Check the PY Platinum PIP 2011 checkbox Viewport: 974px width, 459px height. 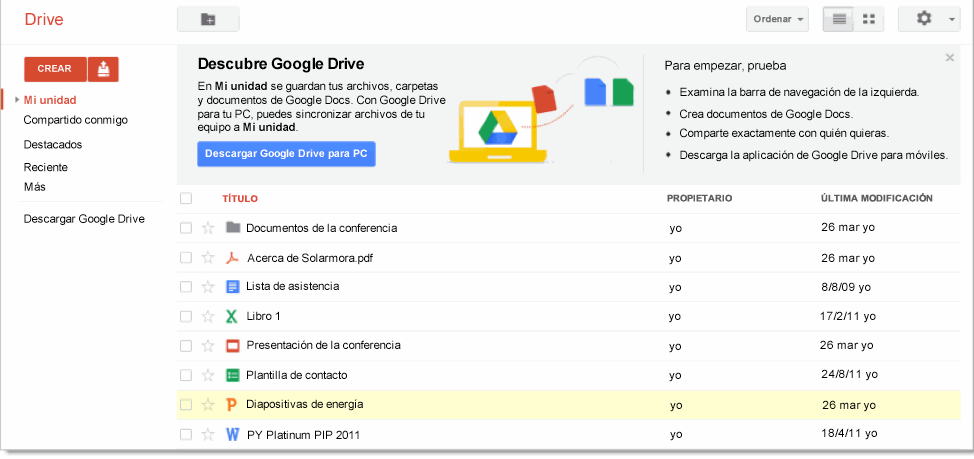186,435
